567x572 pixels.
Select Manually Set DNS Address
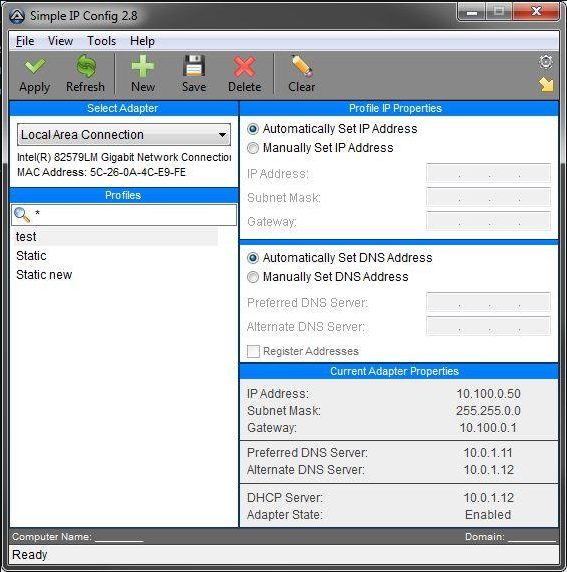point(253,277)
